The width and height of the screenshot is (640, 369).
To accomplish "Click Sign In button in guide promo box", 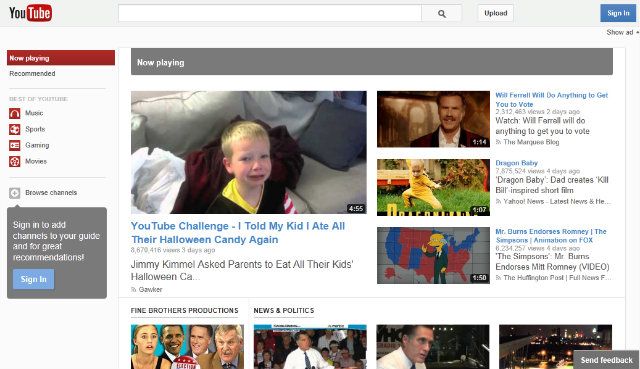I will (33, 279).
